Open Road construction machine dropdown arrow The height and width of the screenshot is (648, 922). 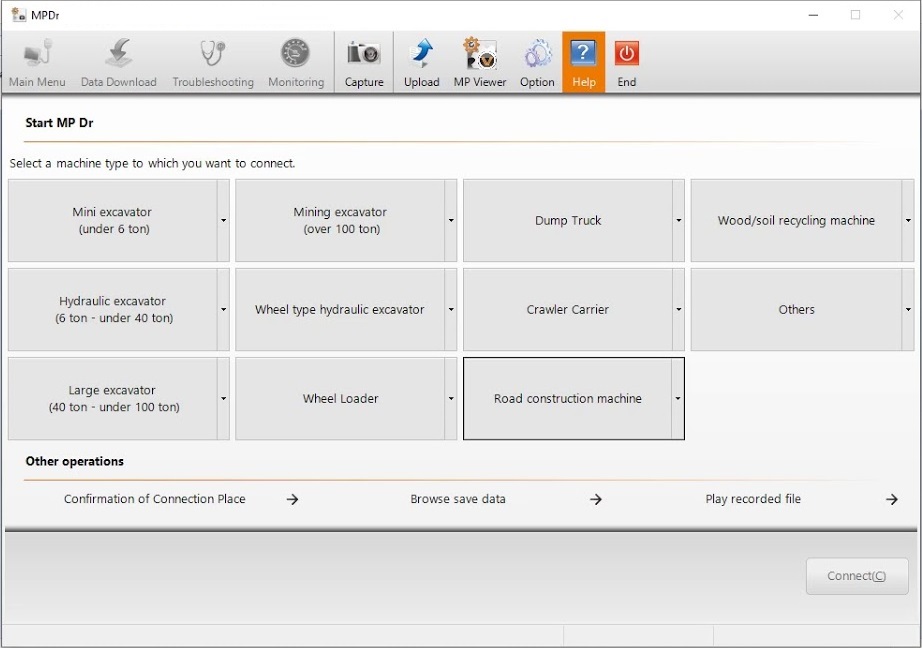(678, 399)
